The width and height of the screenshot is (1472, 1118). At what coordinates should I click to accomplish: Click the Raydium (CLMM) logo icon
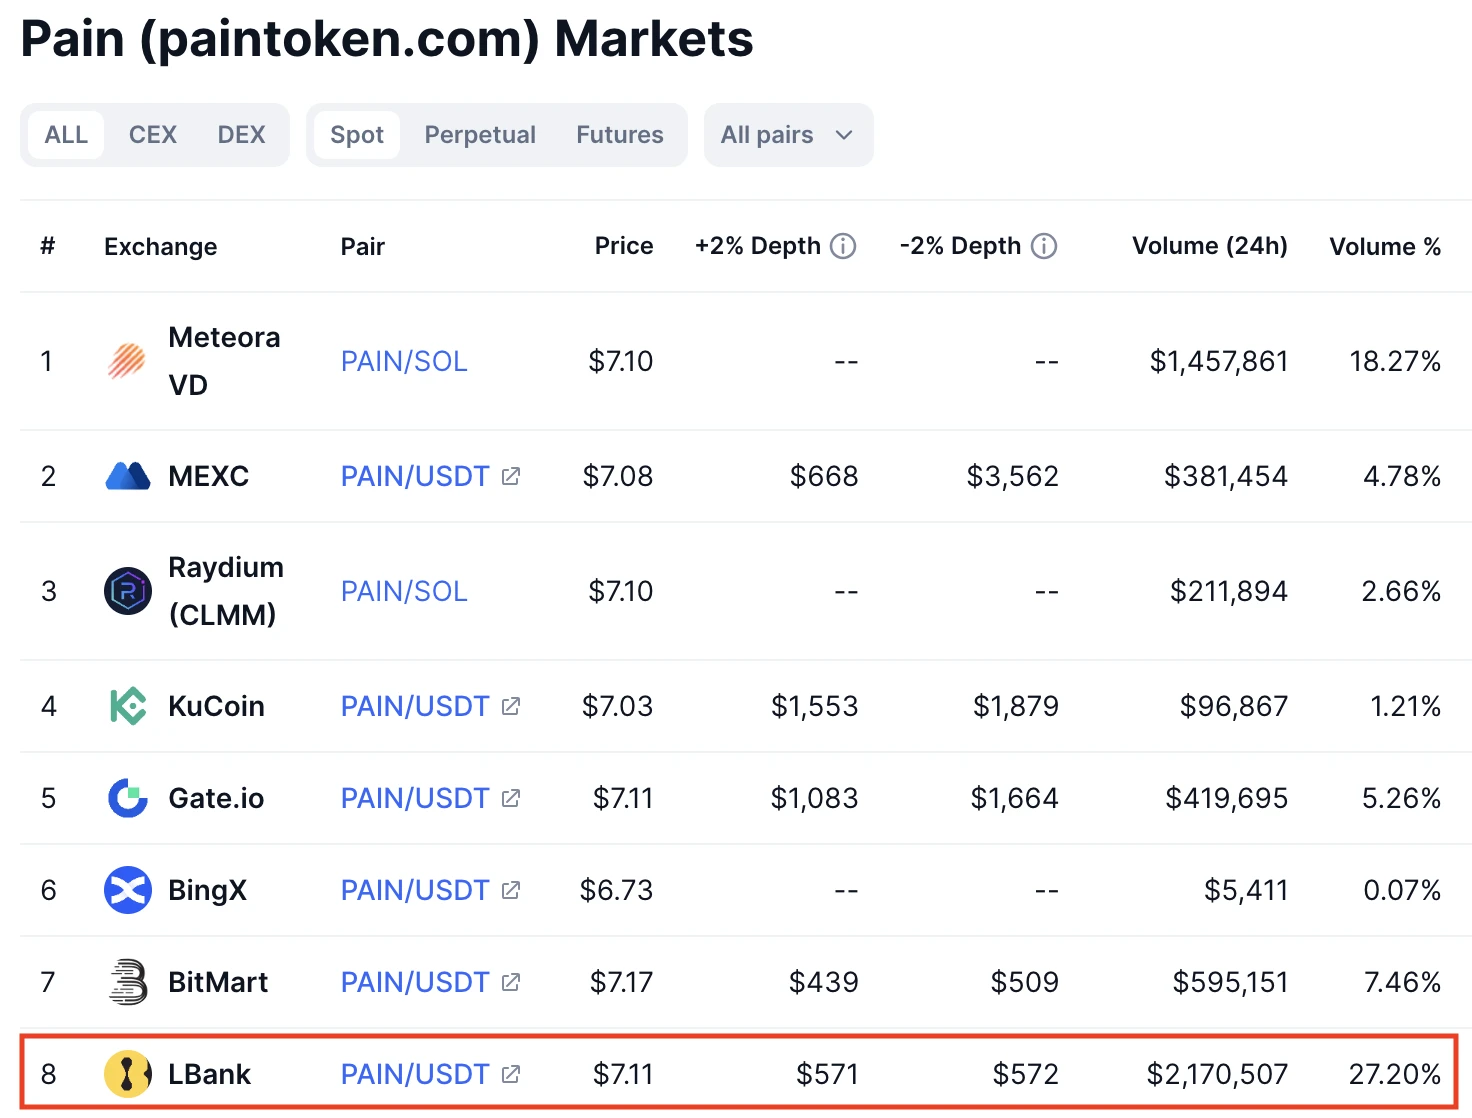pos(127,591)
